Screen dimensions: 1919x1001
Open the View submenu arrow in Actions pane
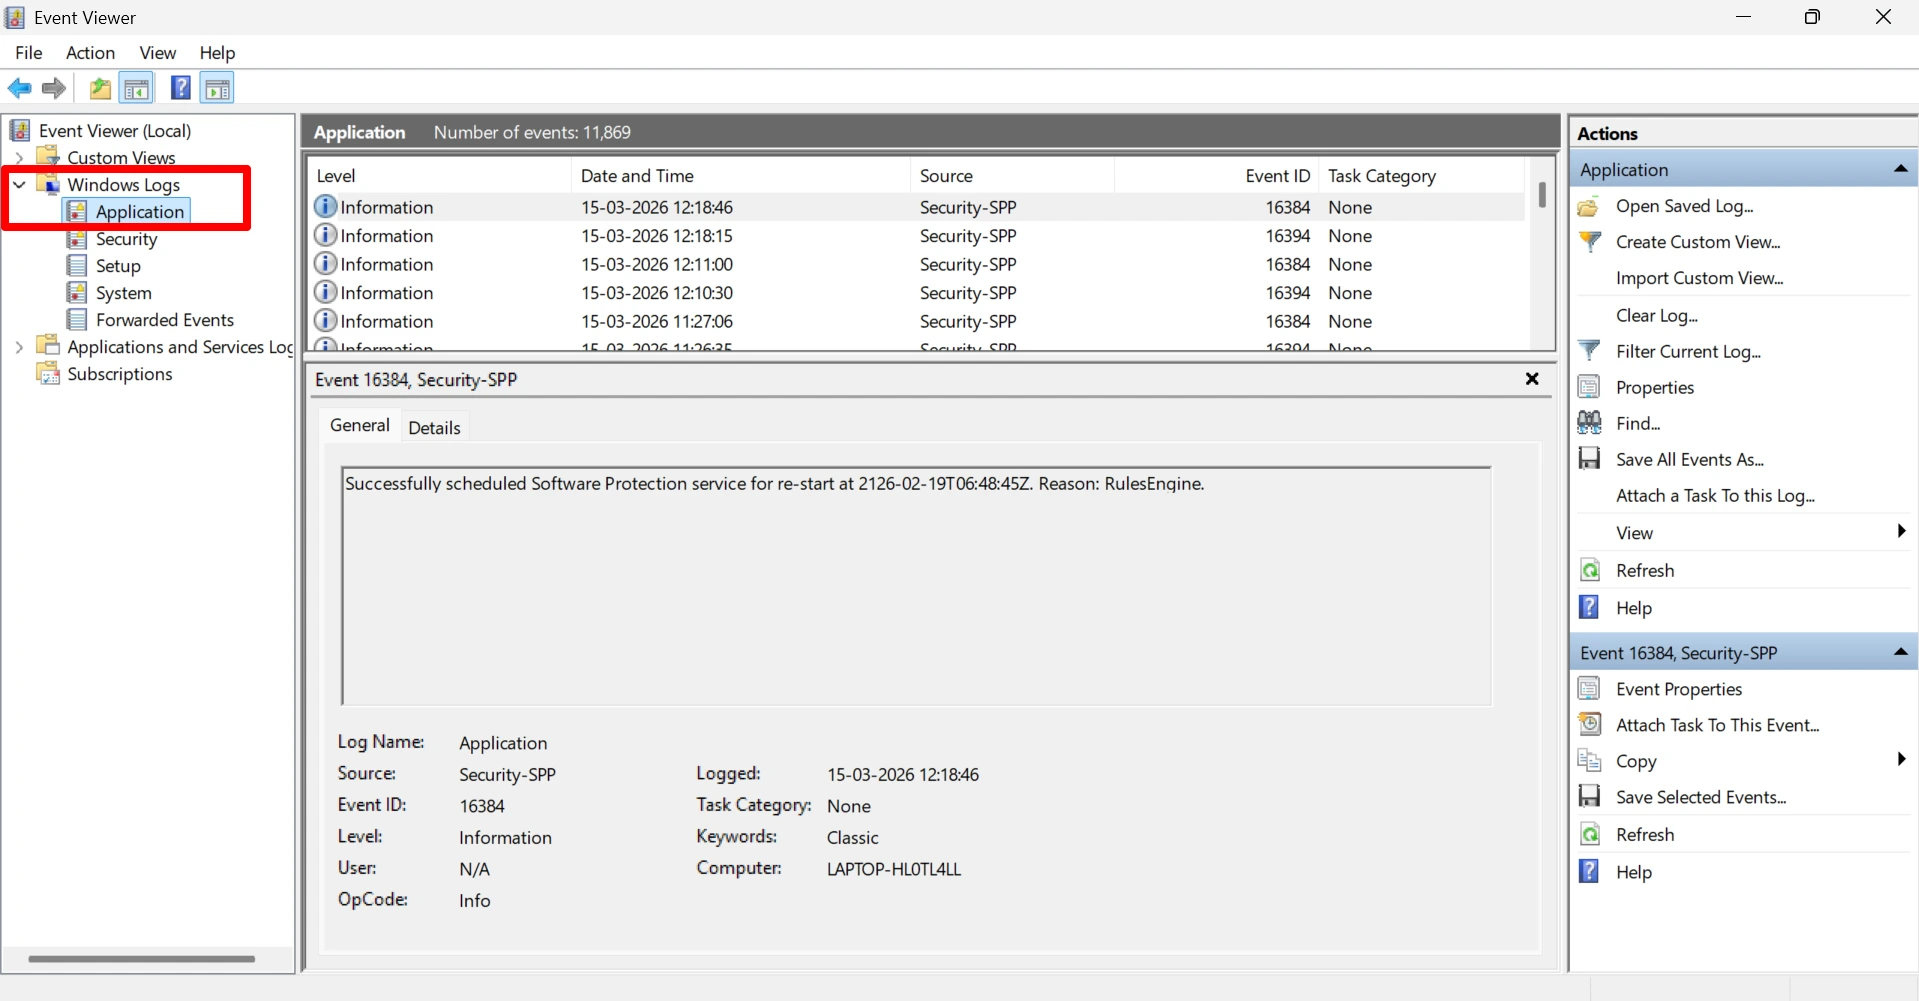point(1900,532)
